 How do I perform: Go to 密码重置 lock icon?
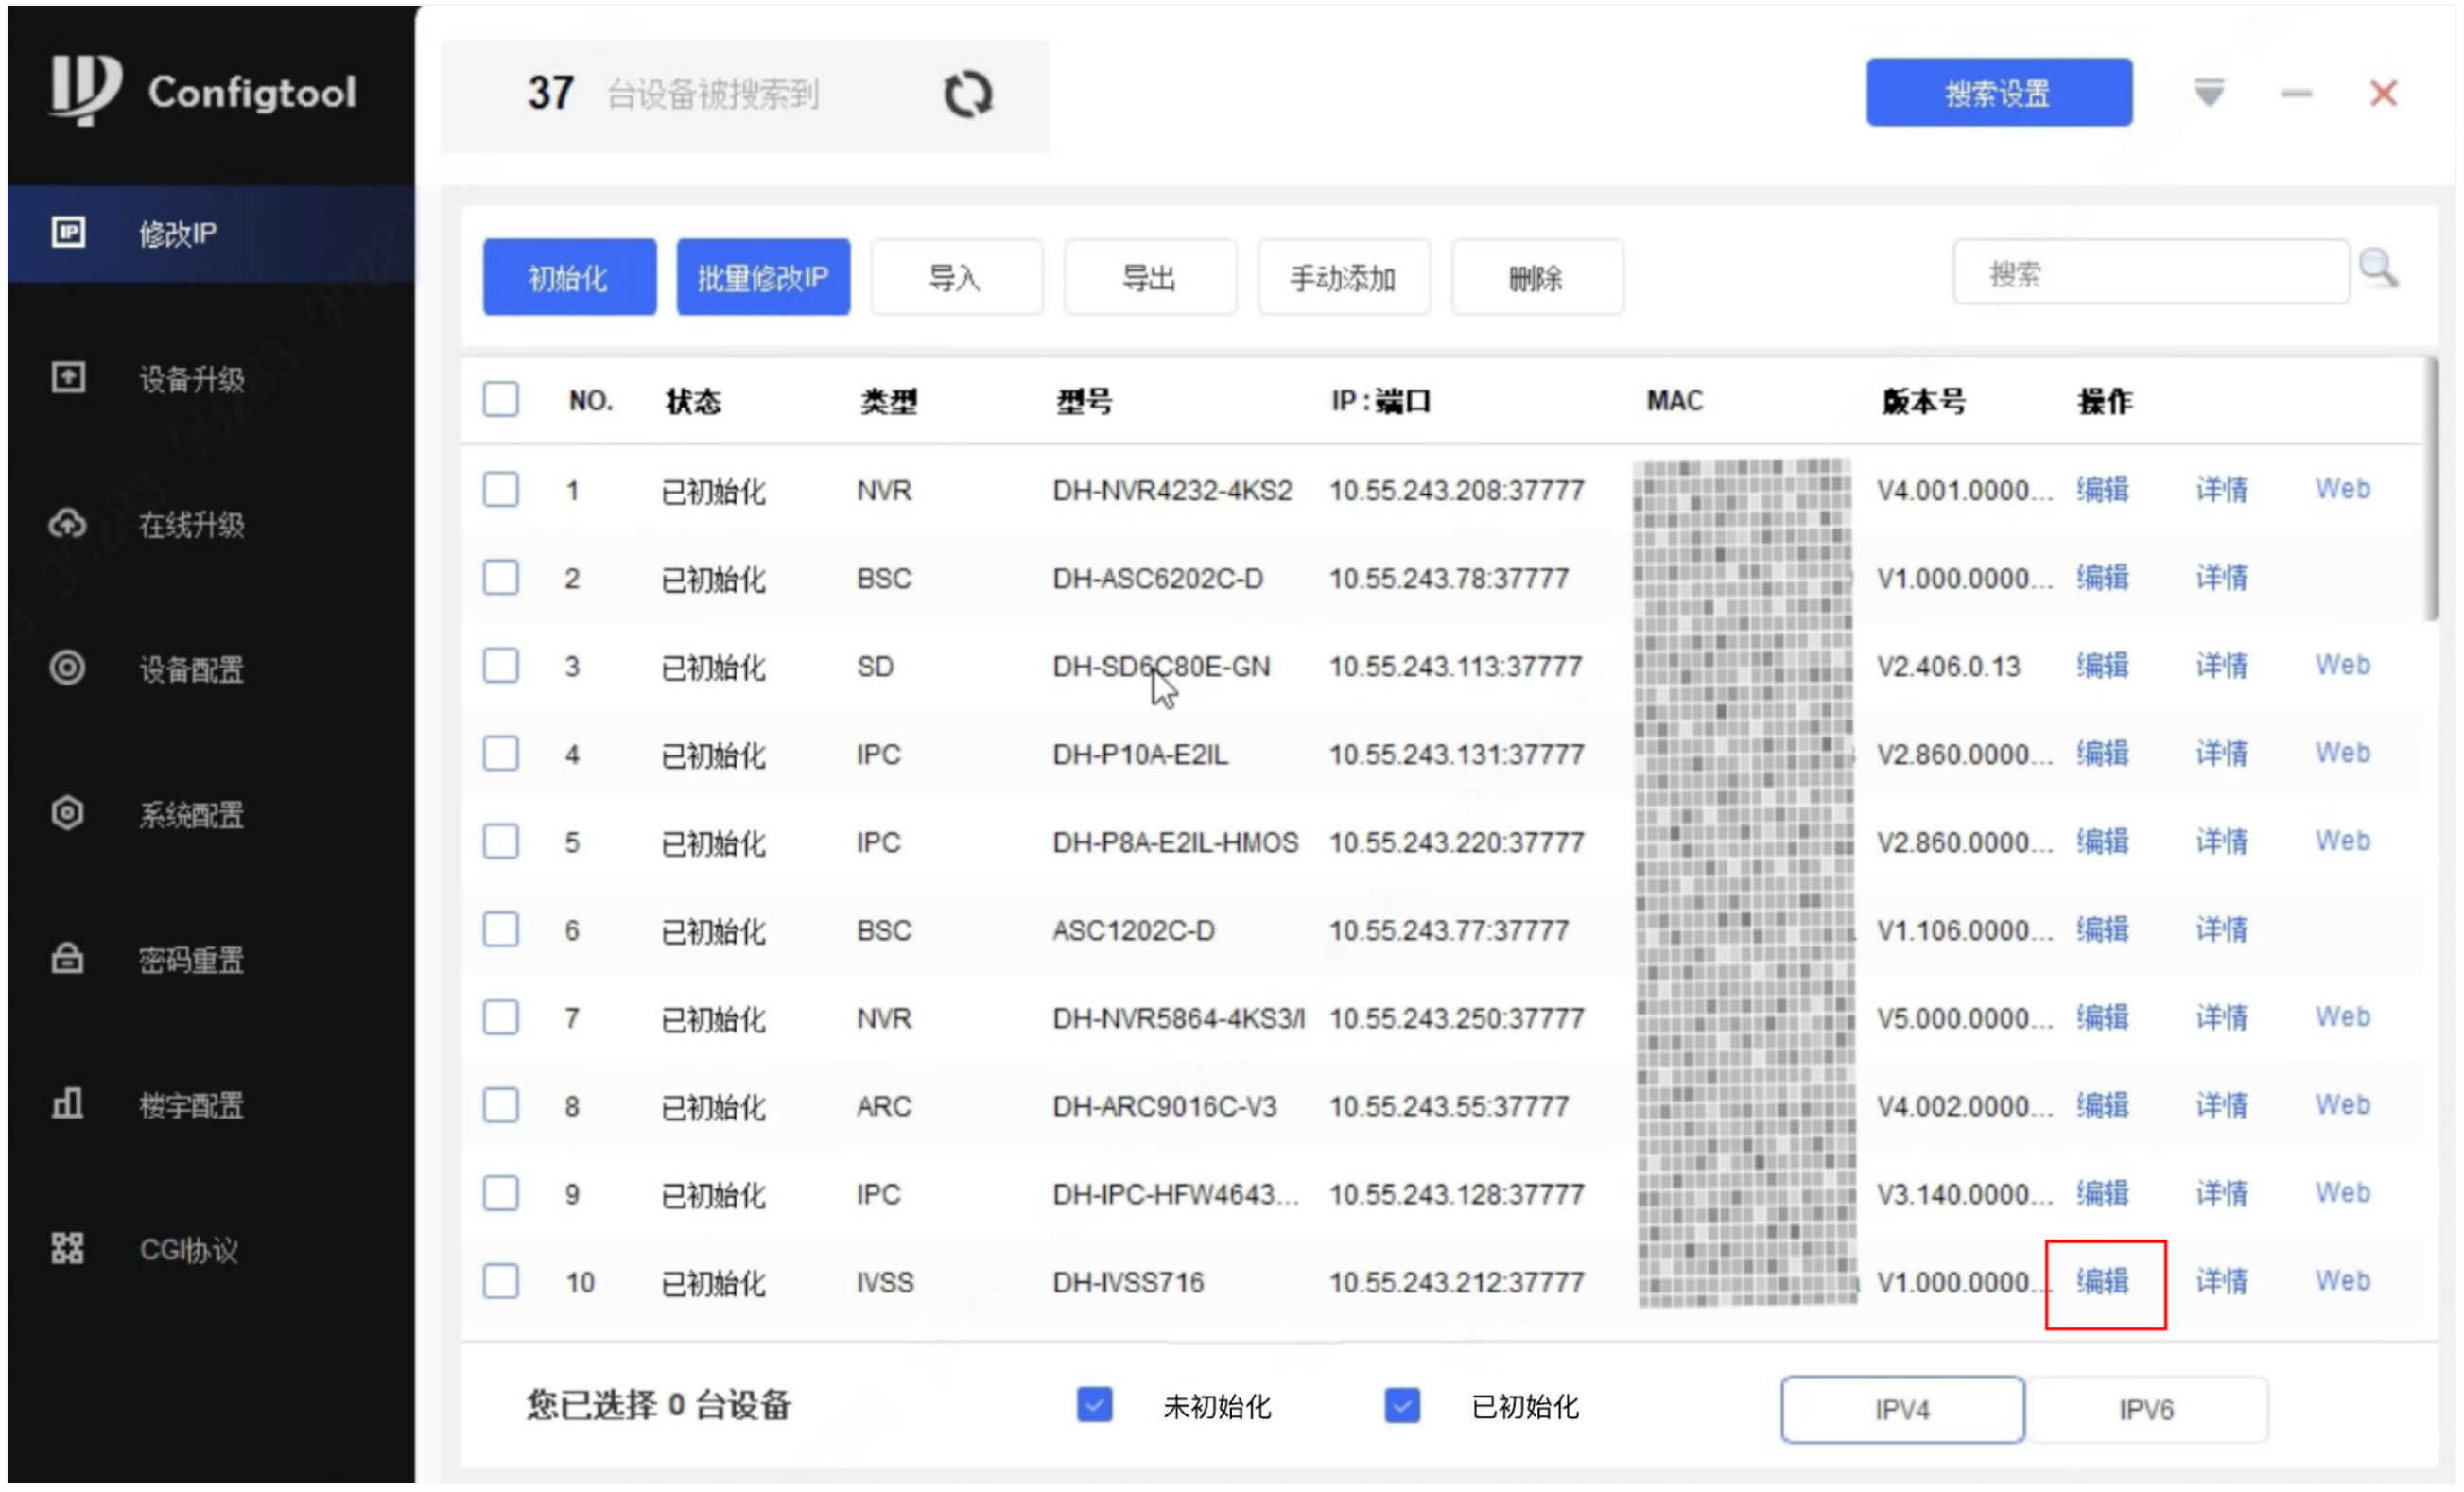(68, 959)
